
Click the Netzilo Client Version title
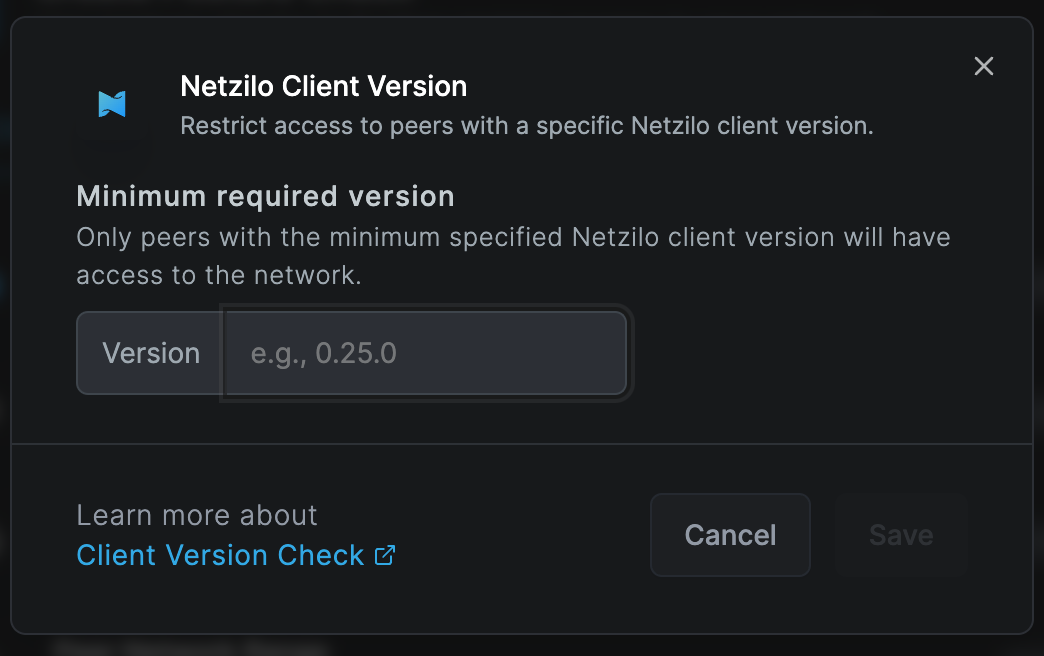(324, 87)
